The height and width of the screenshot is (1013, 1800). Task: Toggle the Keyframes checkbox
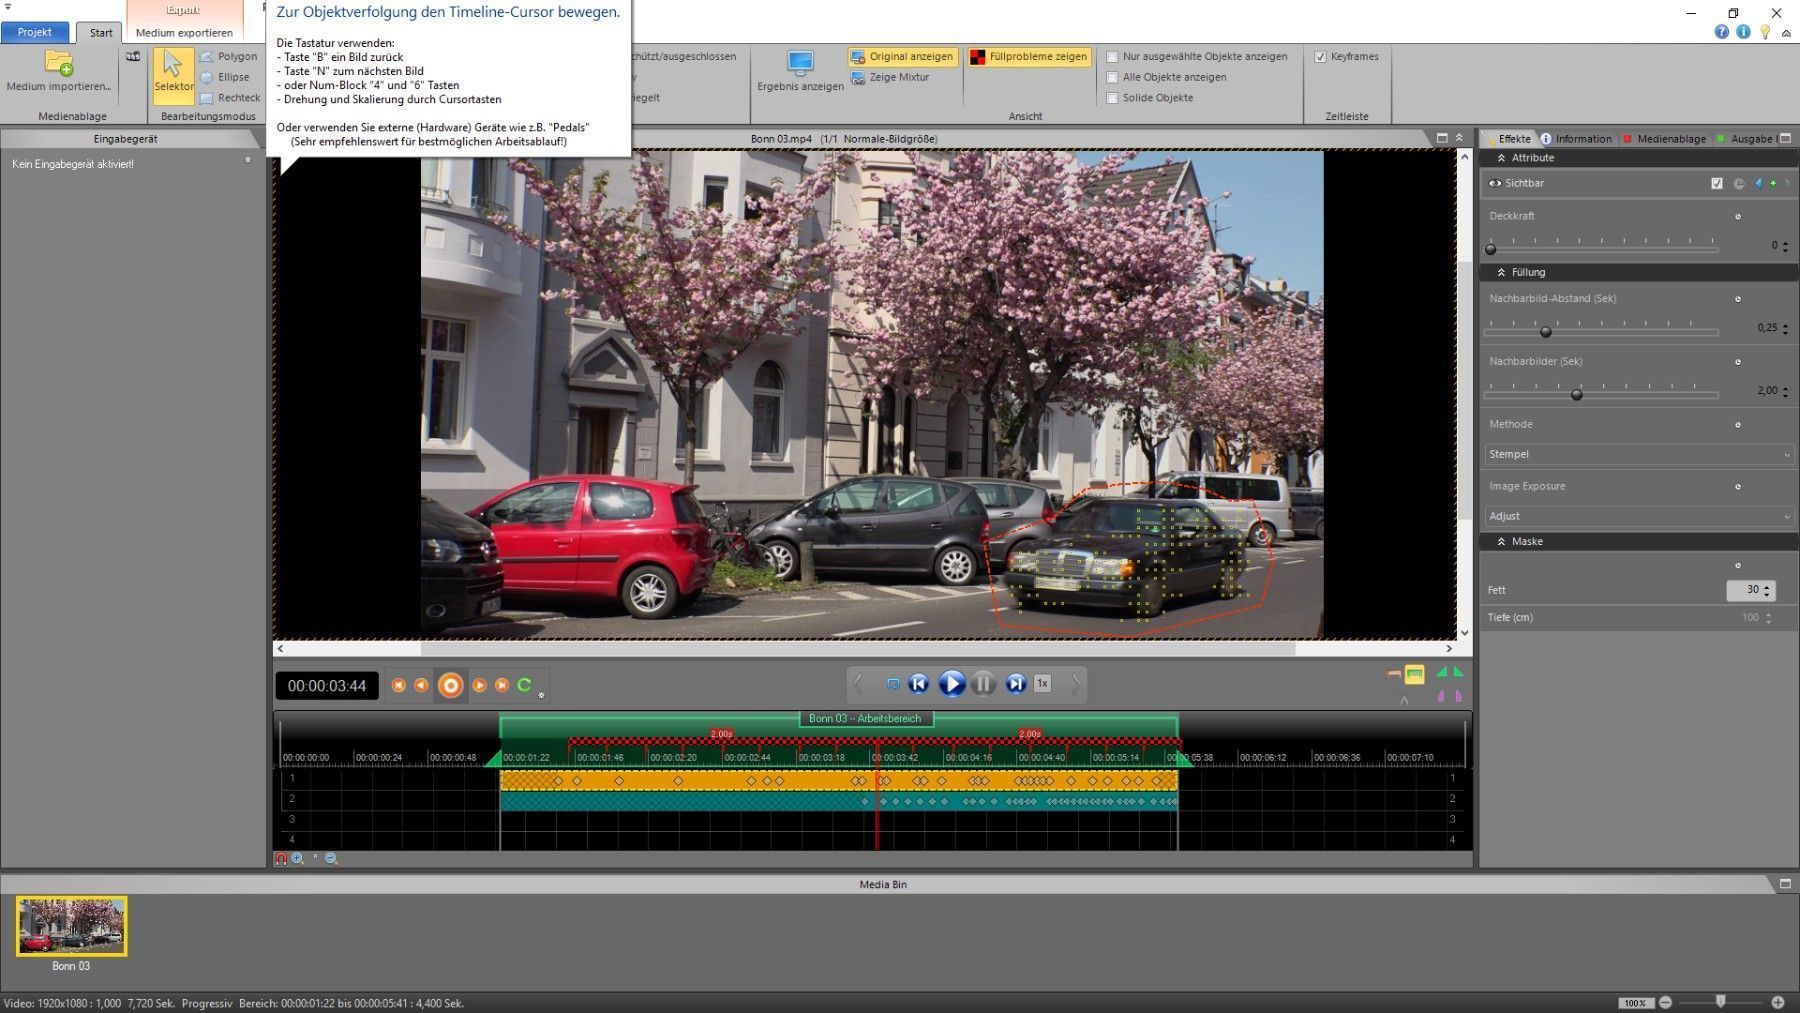point(1320,57)
